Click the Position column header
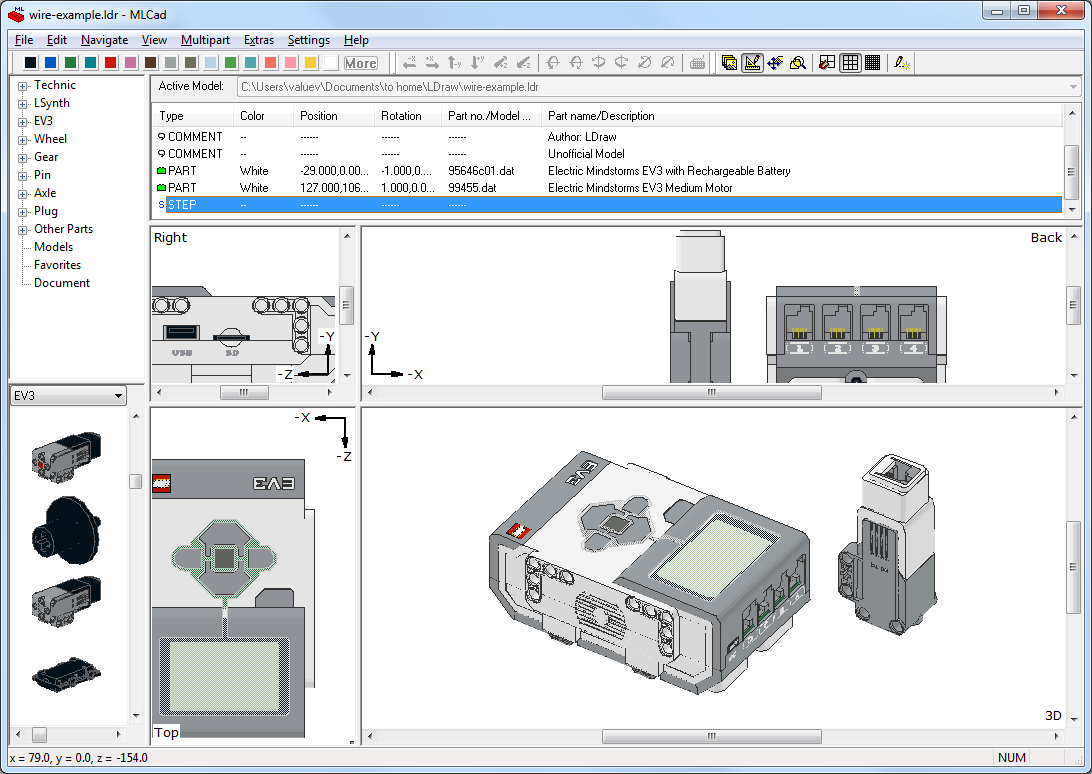Screen dimensions: 1092x774 tap(334, 116)
